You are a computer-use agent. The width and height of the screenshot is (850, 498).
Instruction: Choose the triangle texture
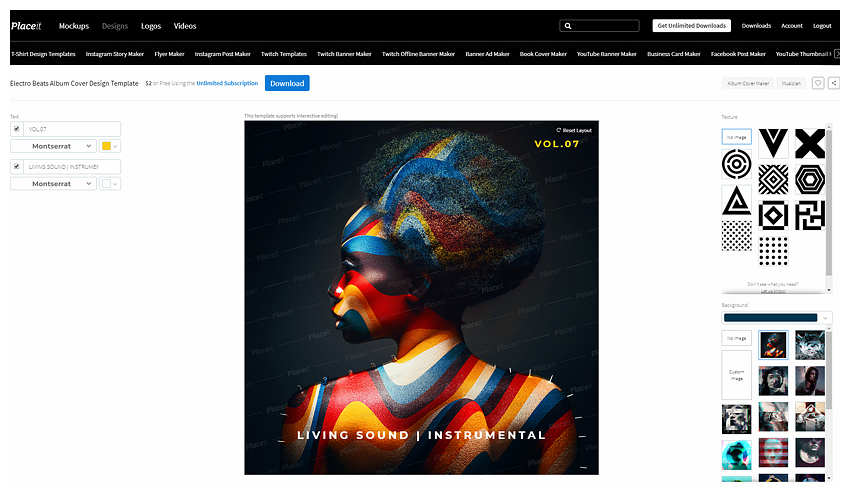point(736,200)
